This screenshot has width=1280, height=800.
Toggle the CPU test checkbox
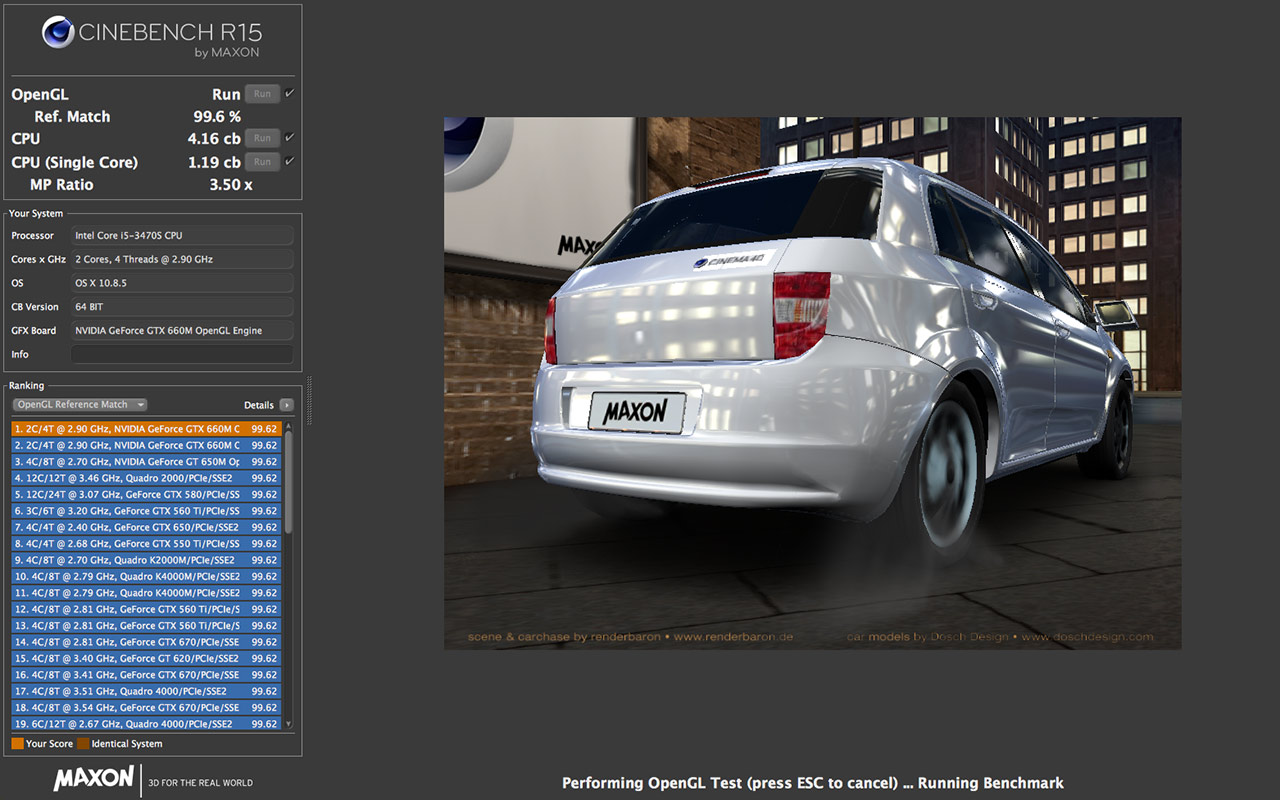point(289,137)
